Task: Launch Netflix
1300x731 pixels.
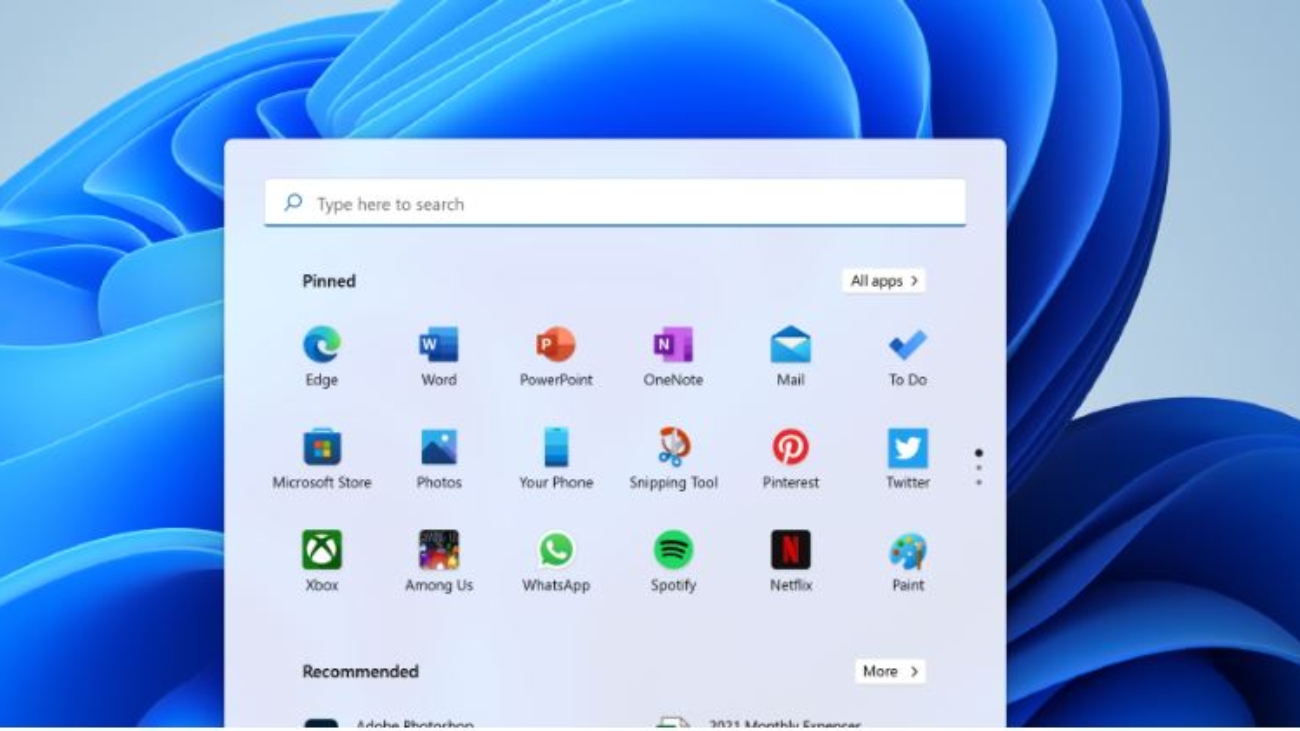Action: 790,552
